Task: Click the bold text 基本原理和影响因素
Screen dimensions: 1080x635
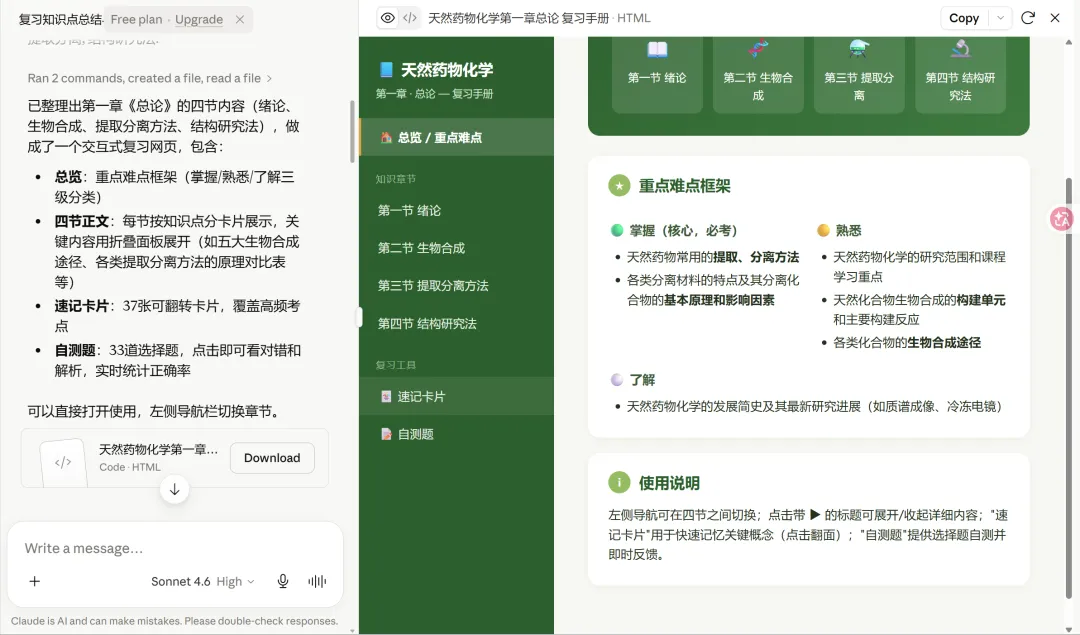Action: [719, 300]
